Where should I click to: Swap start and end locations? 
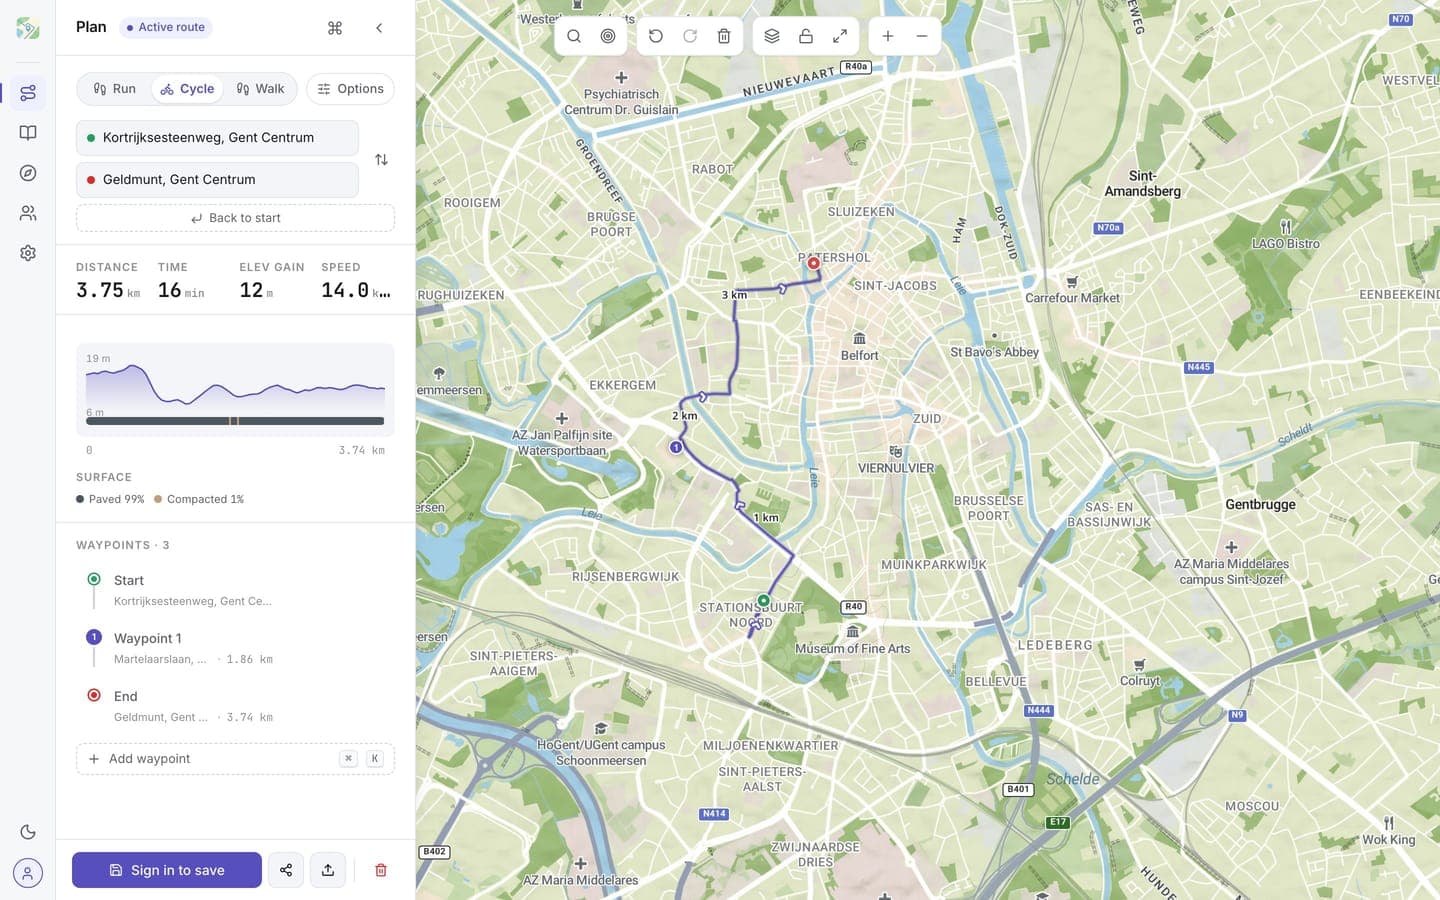[381, 159]
